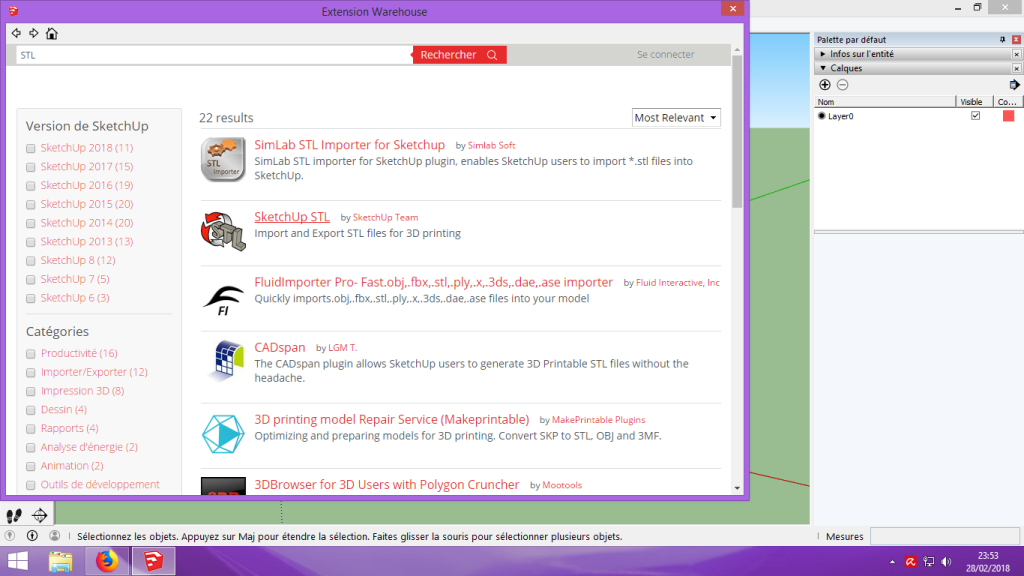This screenshot has width=1024, height=576.
Task: Open the 3D printing model Repair Service link
Action: coord(391,419)
